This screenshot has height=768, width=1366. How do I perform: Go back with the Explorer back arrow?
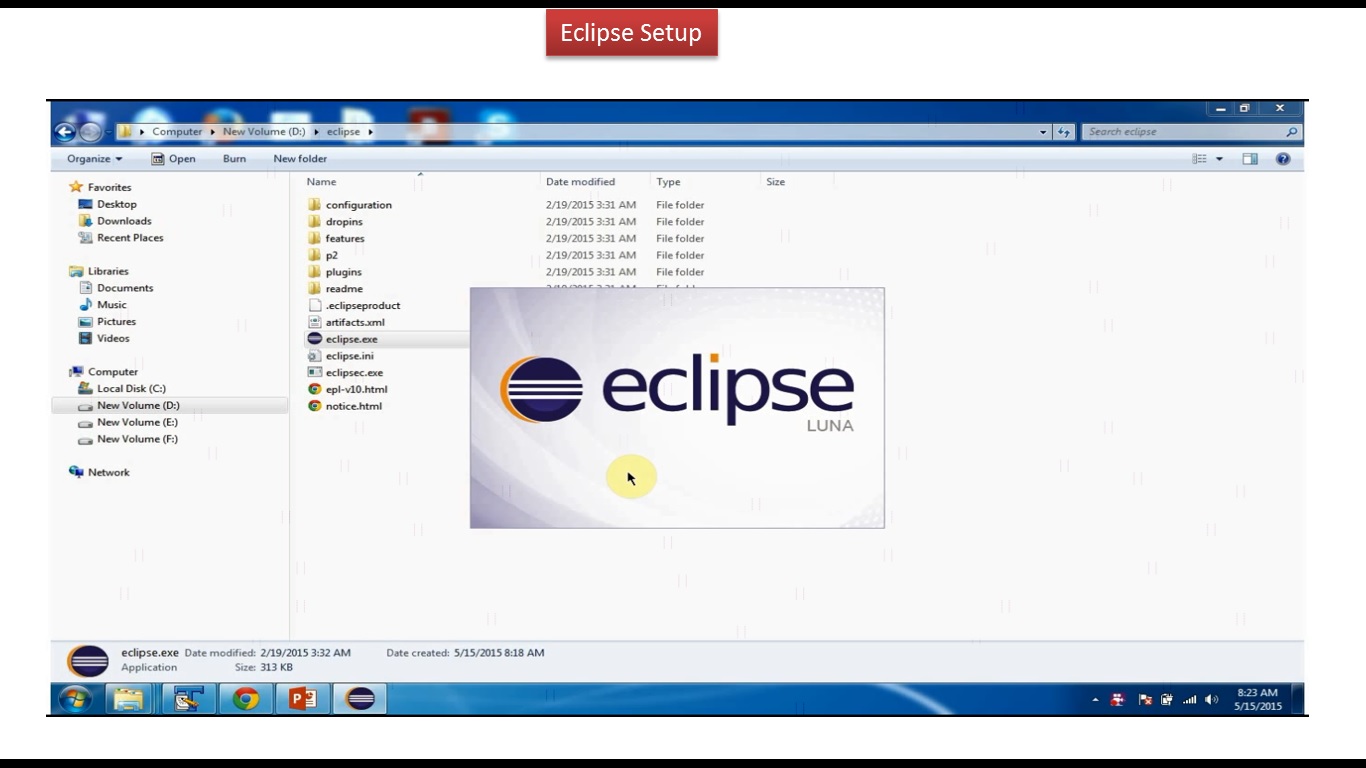[x=65, y=132]
